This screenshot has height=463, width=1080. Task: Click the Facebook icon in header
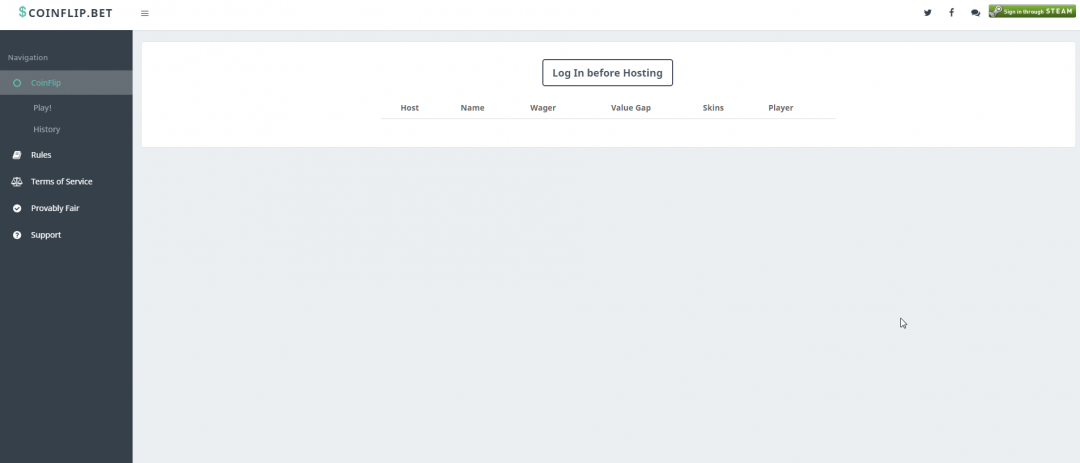pyautogui.click(x=951, y=13)
